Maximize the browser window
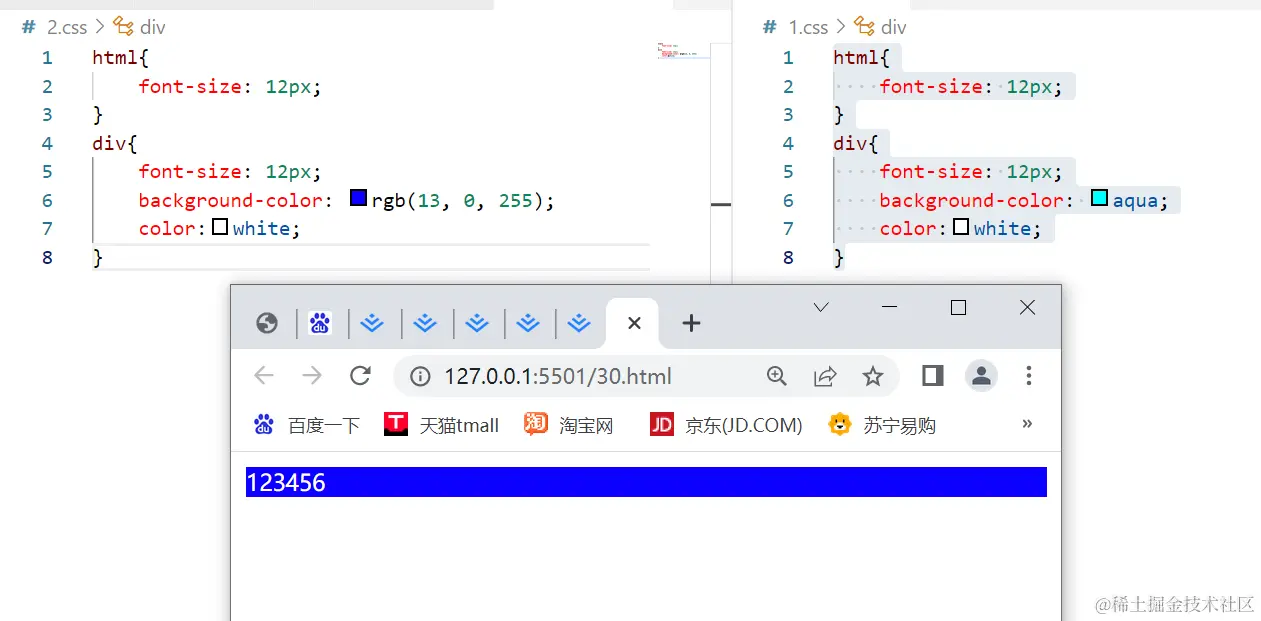This screenshot has height=621, width=1261. [958, 308]
